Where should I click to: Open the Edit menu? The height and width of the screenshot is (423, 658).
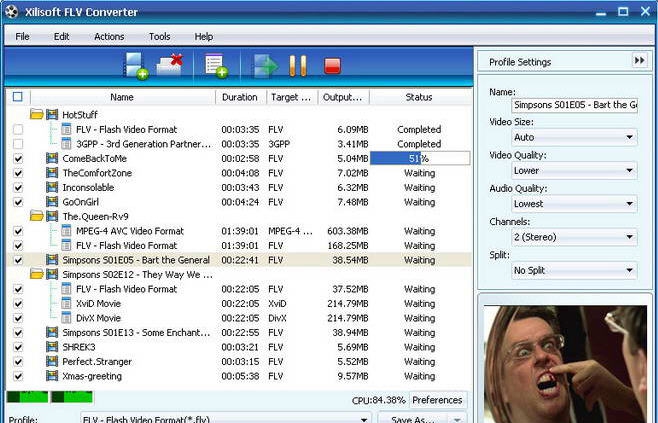click(x=61, y=37)
